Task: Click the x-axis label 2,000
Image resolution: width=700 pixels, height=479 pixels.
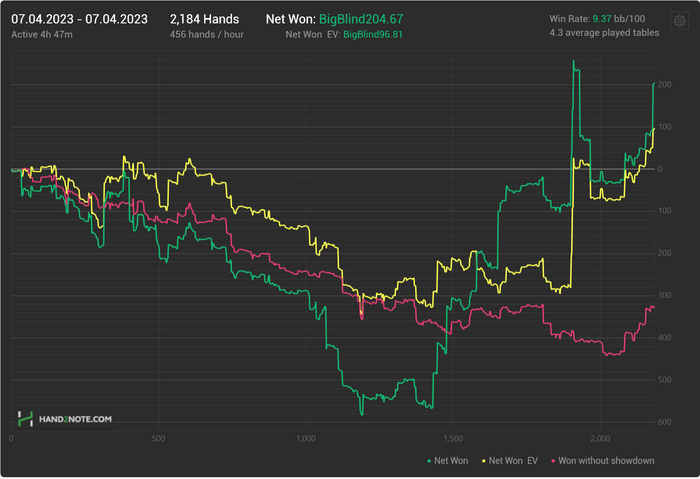Action: (x=600, y=439)
